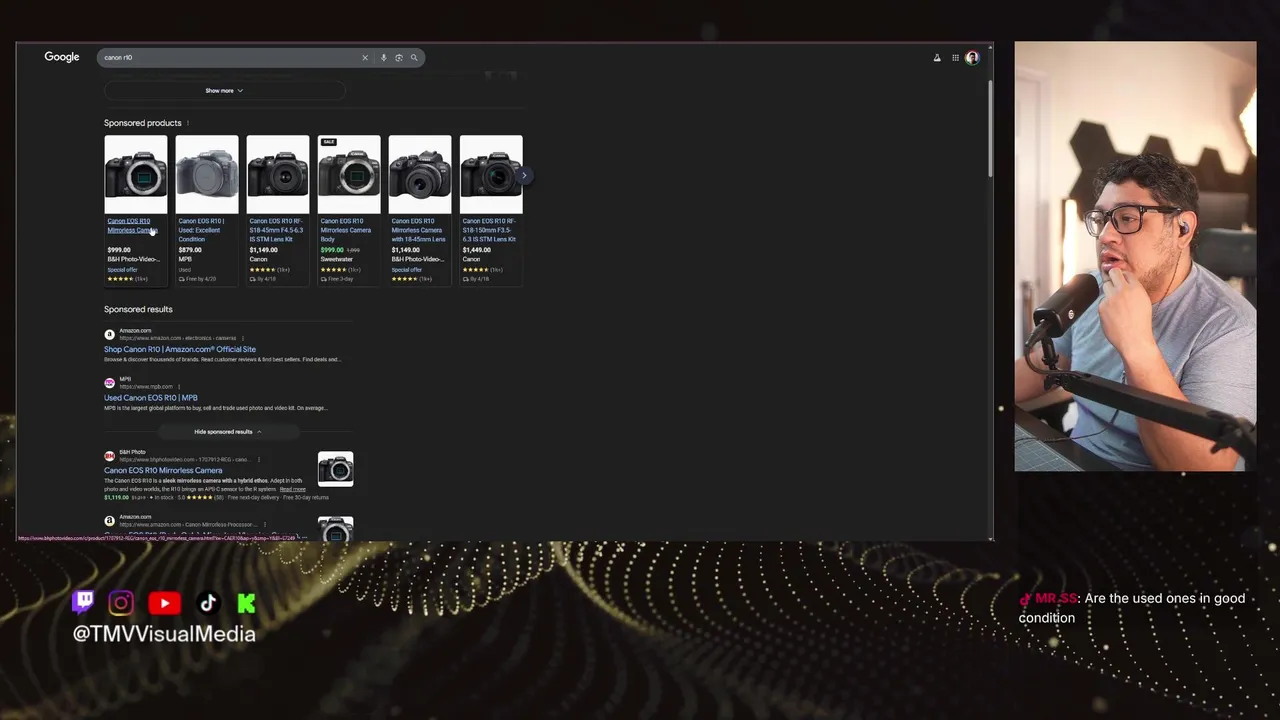Click the RF-S18-150mm kit product image
Viewport: 1280px width, 720px height.
(x=491, y=174)
